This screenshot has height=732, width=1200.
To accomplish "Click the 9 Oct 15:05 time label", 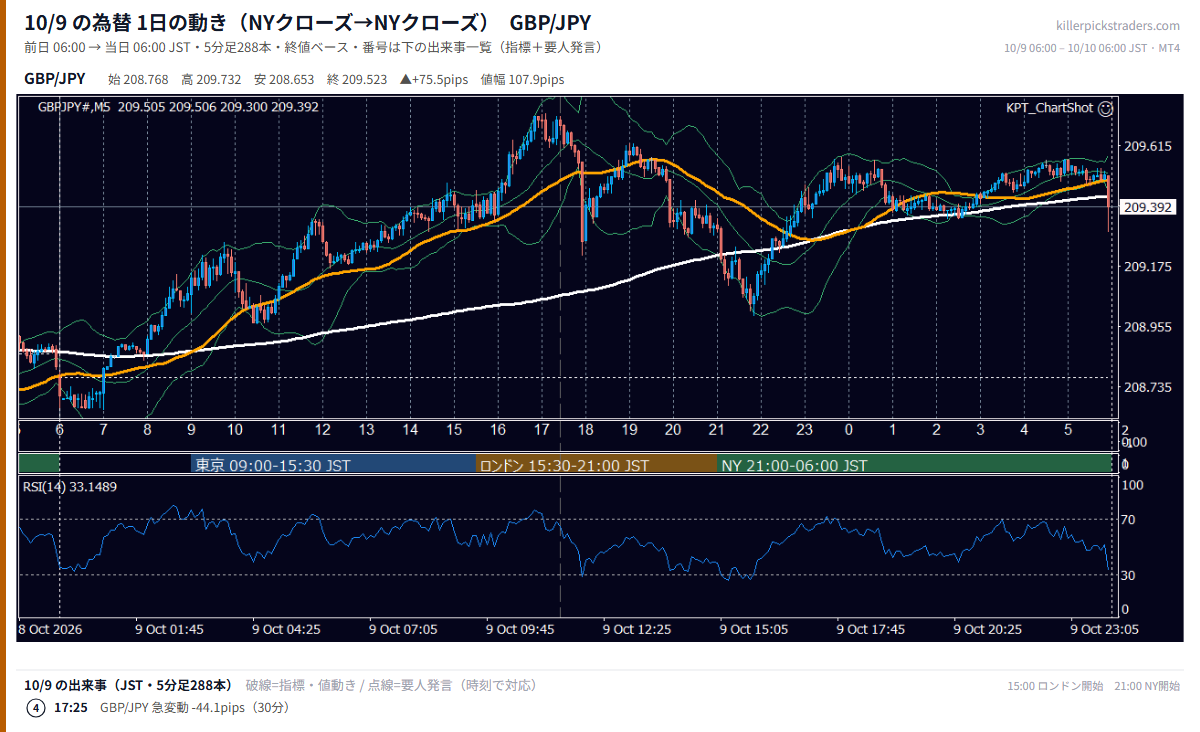I will tap(754, 629).
